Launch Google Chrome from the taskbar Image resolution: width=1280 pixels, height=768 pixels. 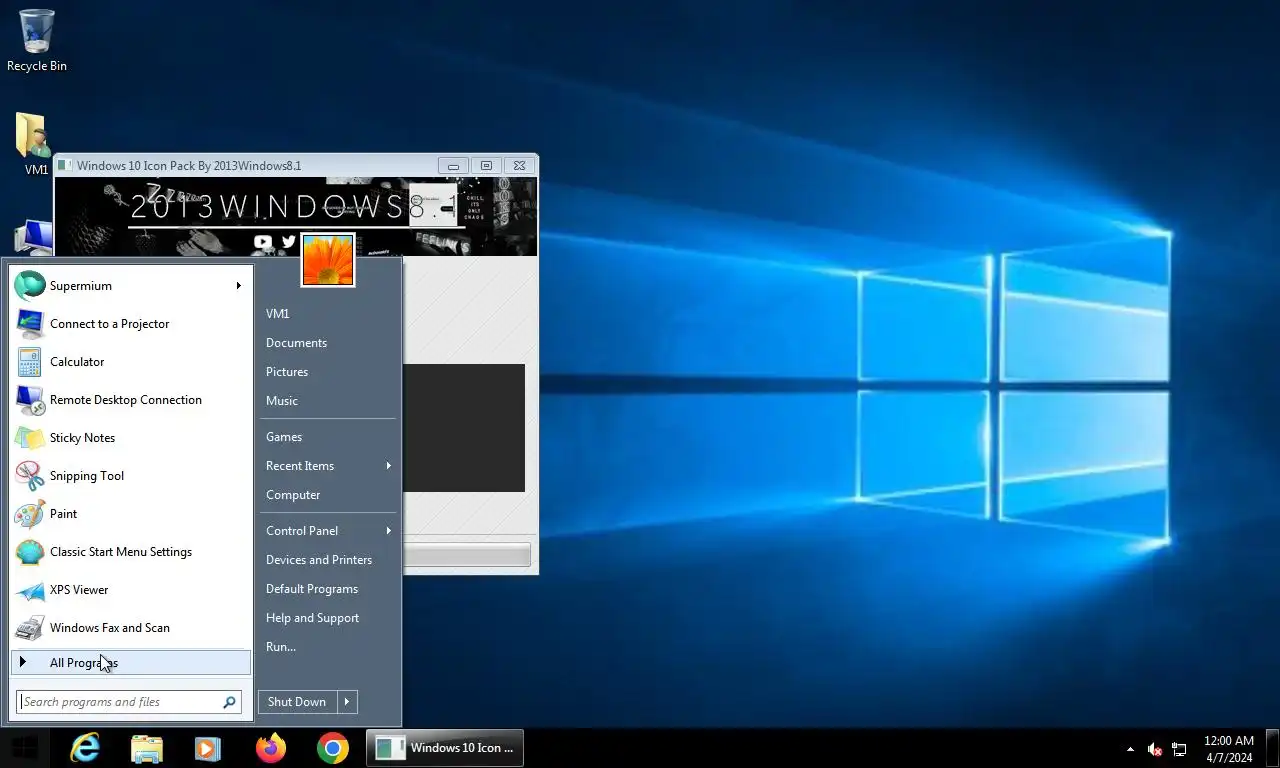pyautogui.click(x=333, y=748)
